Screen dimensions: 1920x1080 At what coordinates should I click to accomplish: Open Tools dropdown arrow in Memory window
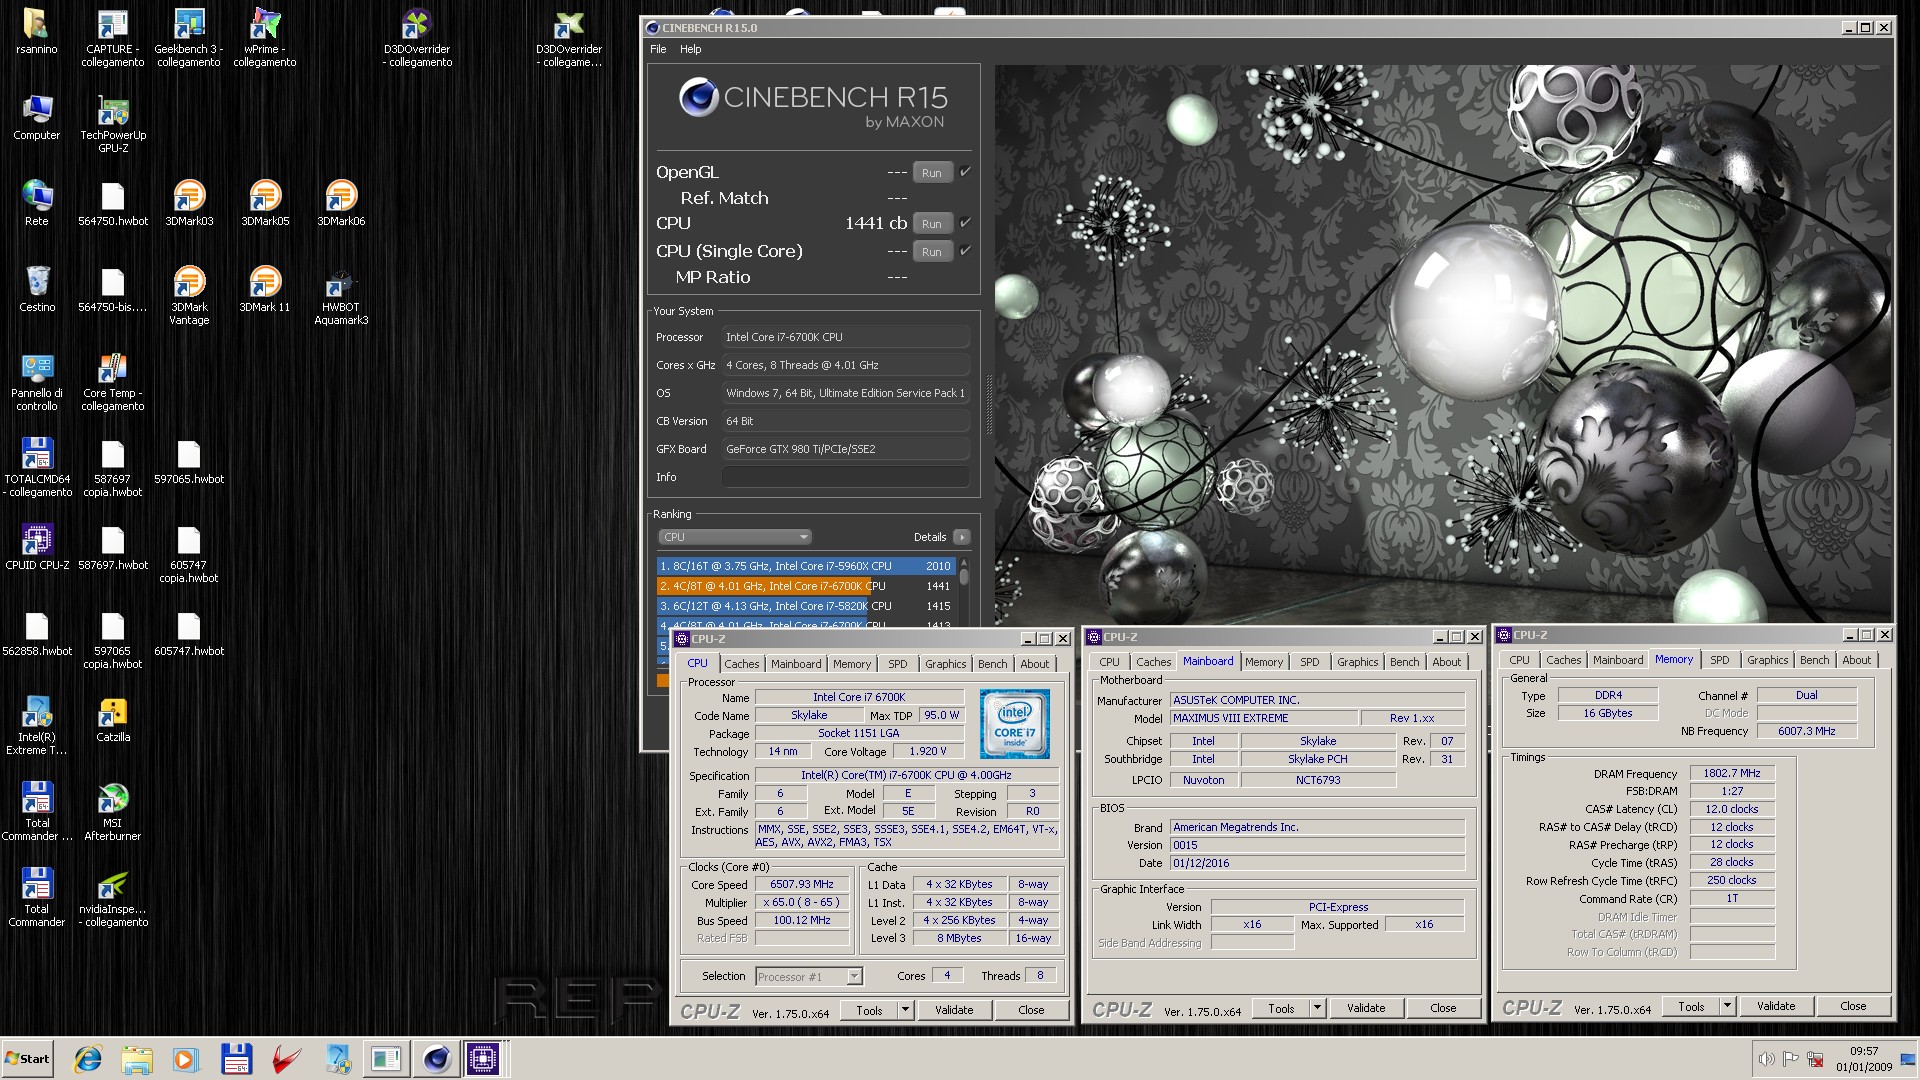tap(1727, 1006)
